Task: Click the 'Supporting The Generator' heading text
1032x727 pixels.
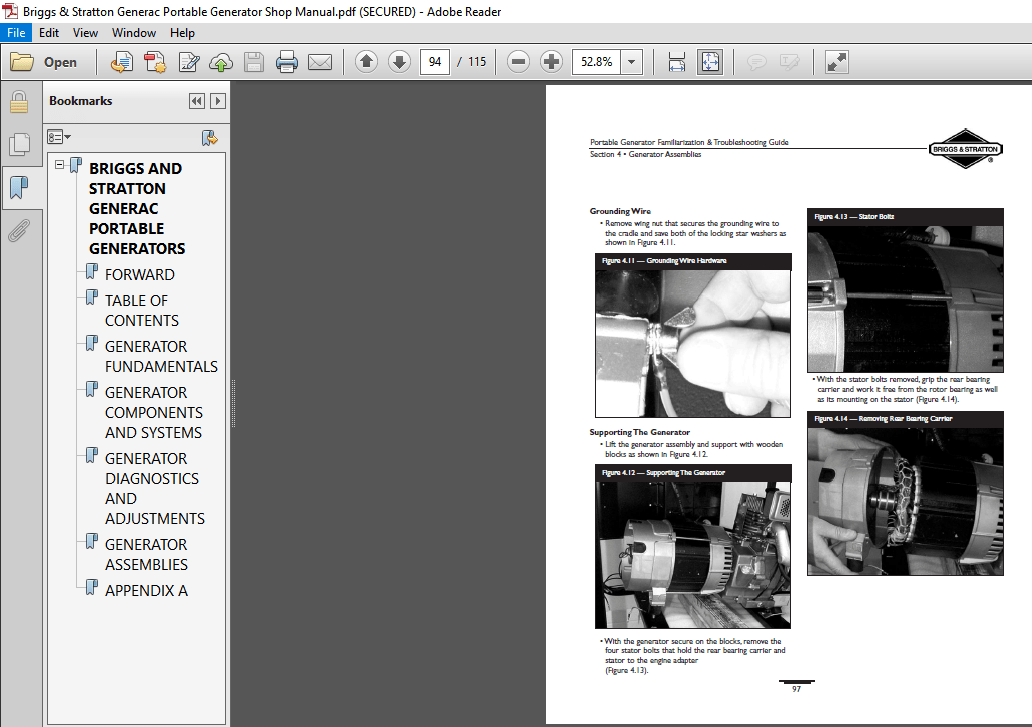Action: (640, 432)
